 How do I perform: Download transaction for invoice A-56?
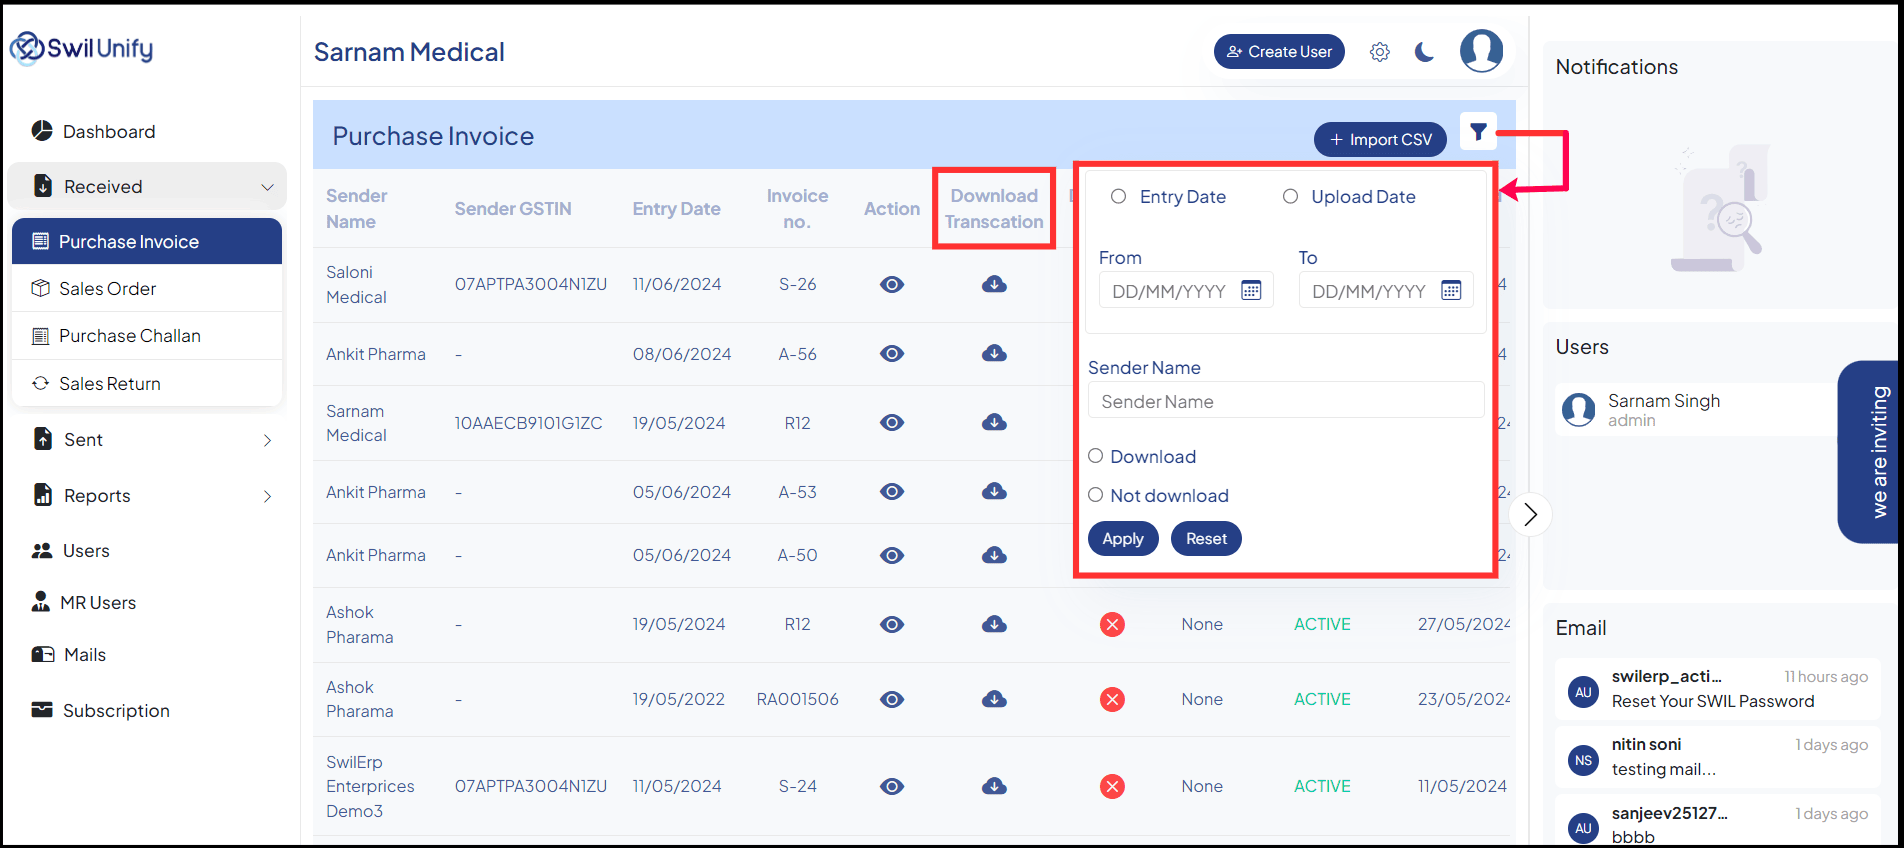point(994,353)
